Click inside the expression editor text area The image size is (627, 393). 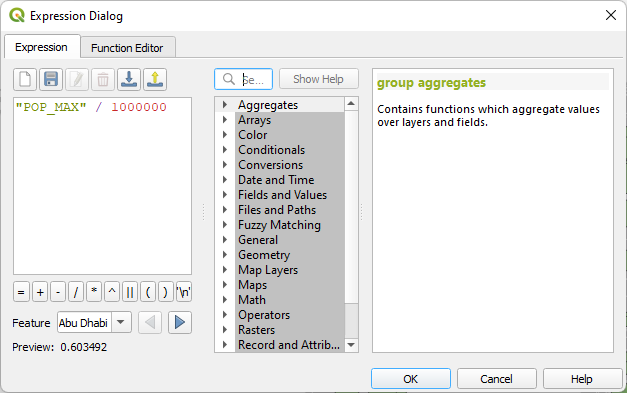click(102, 186)
